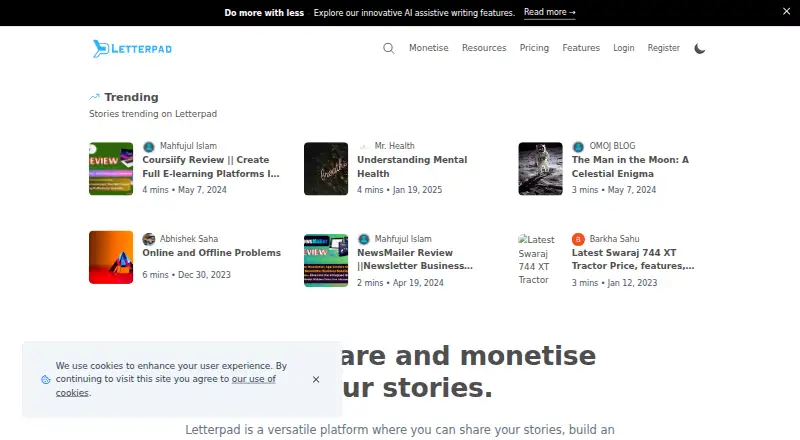800x440 pixels.
Task: Open Abhishek Saha author avatar
Action: 148,239
